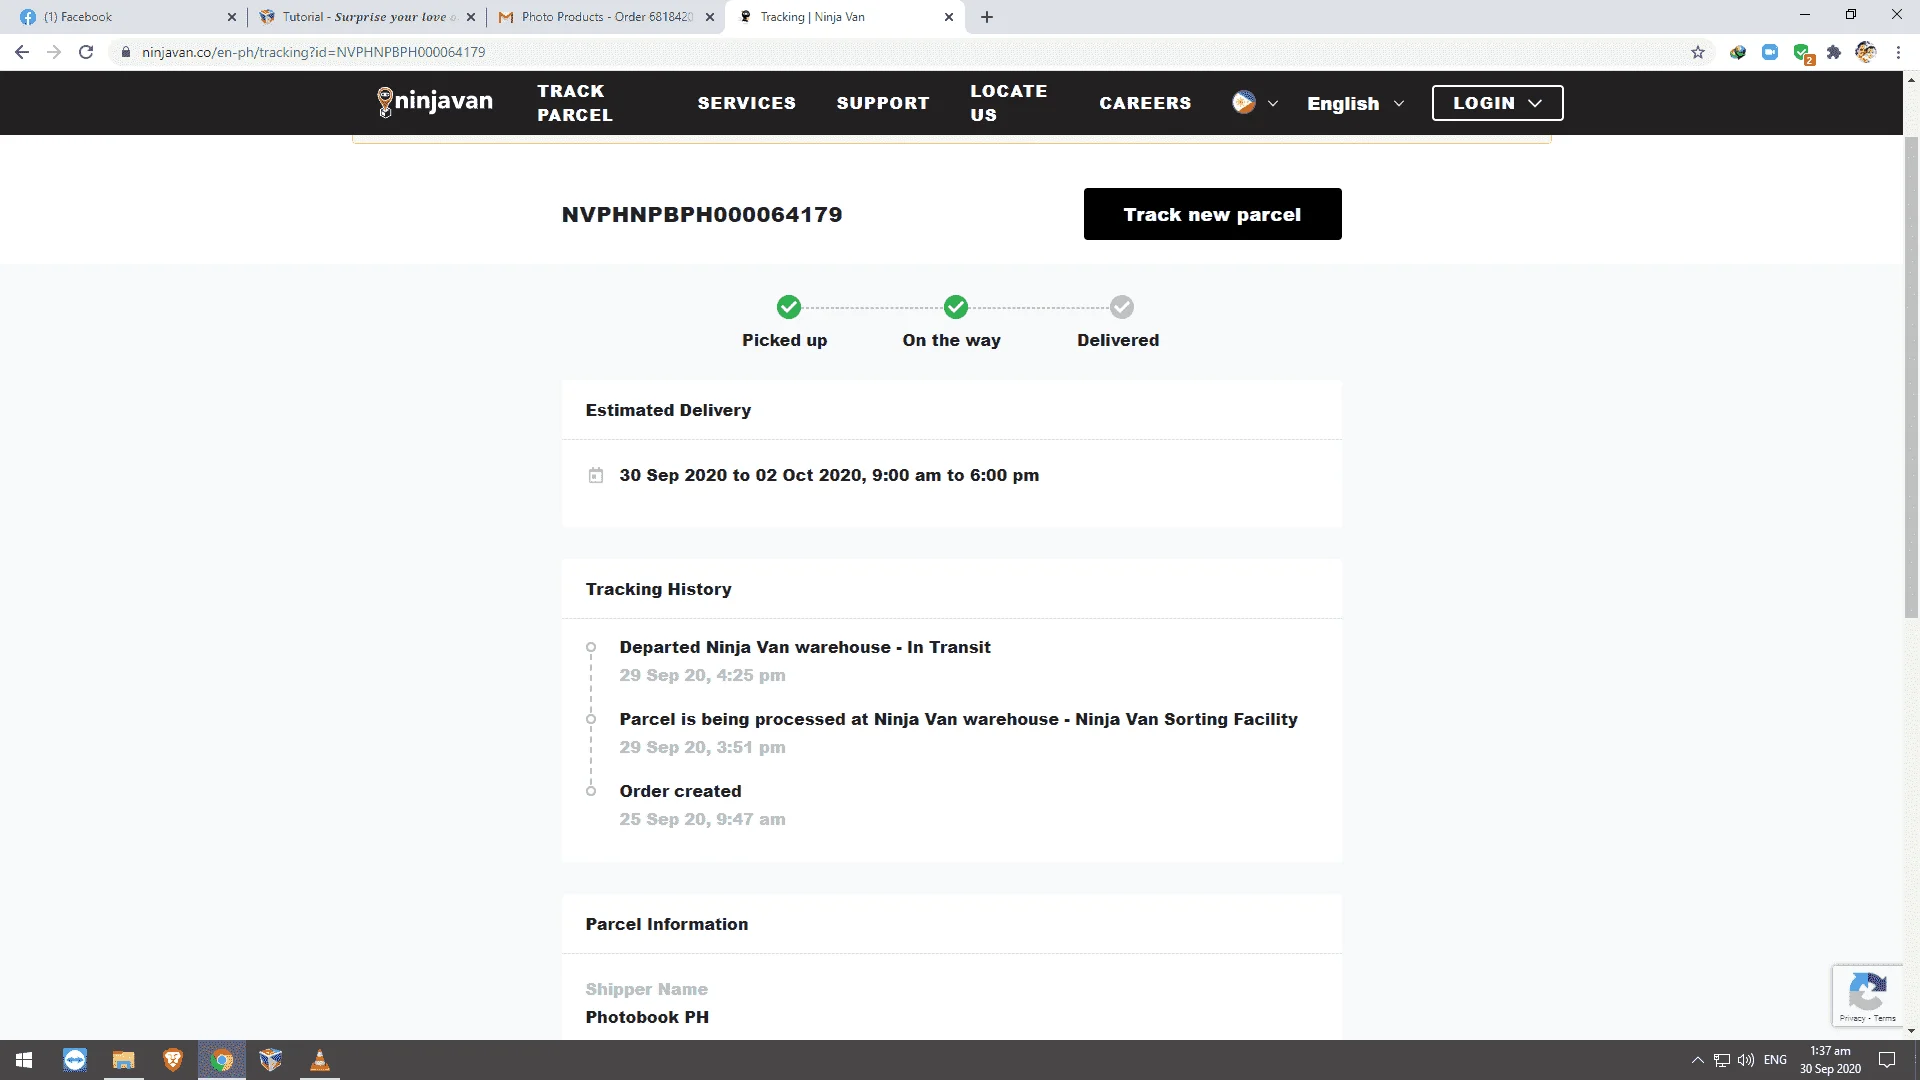1920x1080 pixels.
Task: Click the Track new parcel button
Action: 1212,214
